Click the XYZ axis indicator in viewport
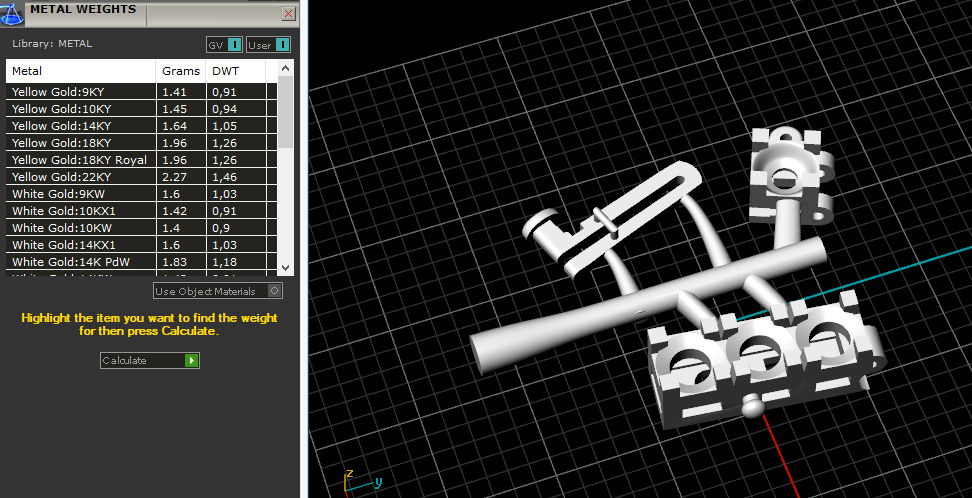Screen dimensions: 972x498 [363, 481]
